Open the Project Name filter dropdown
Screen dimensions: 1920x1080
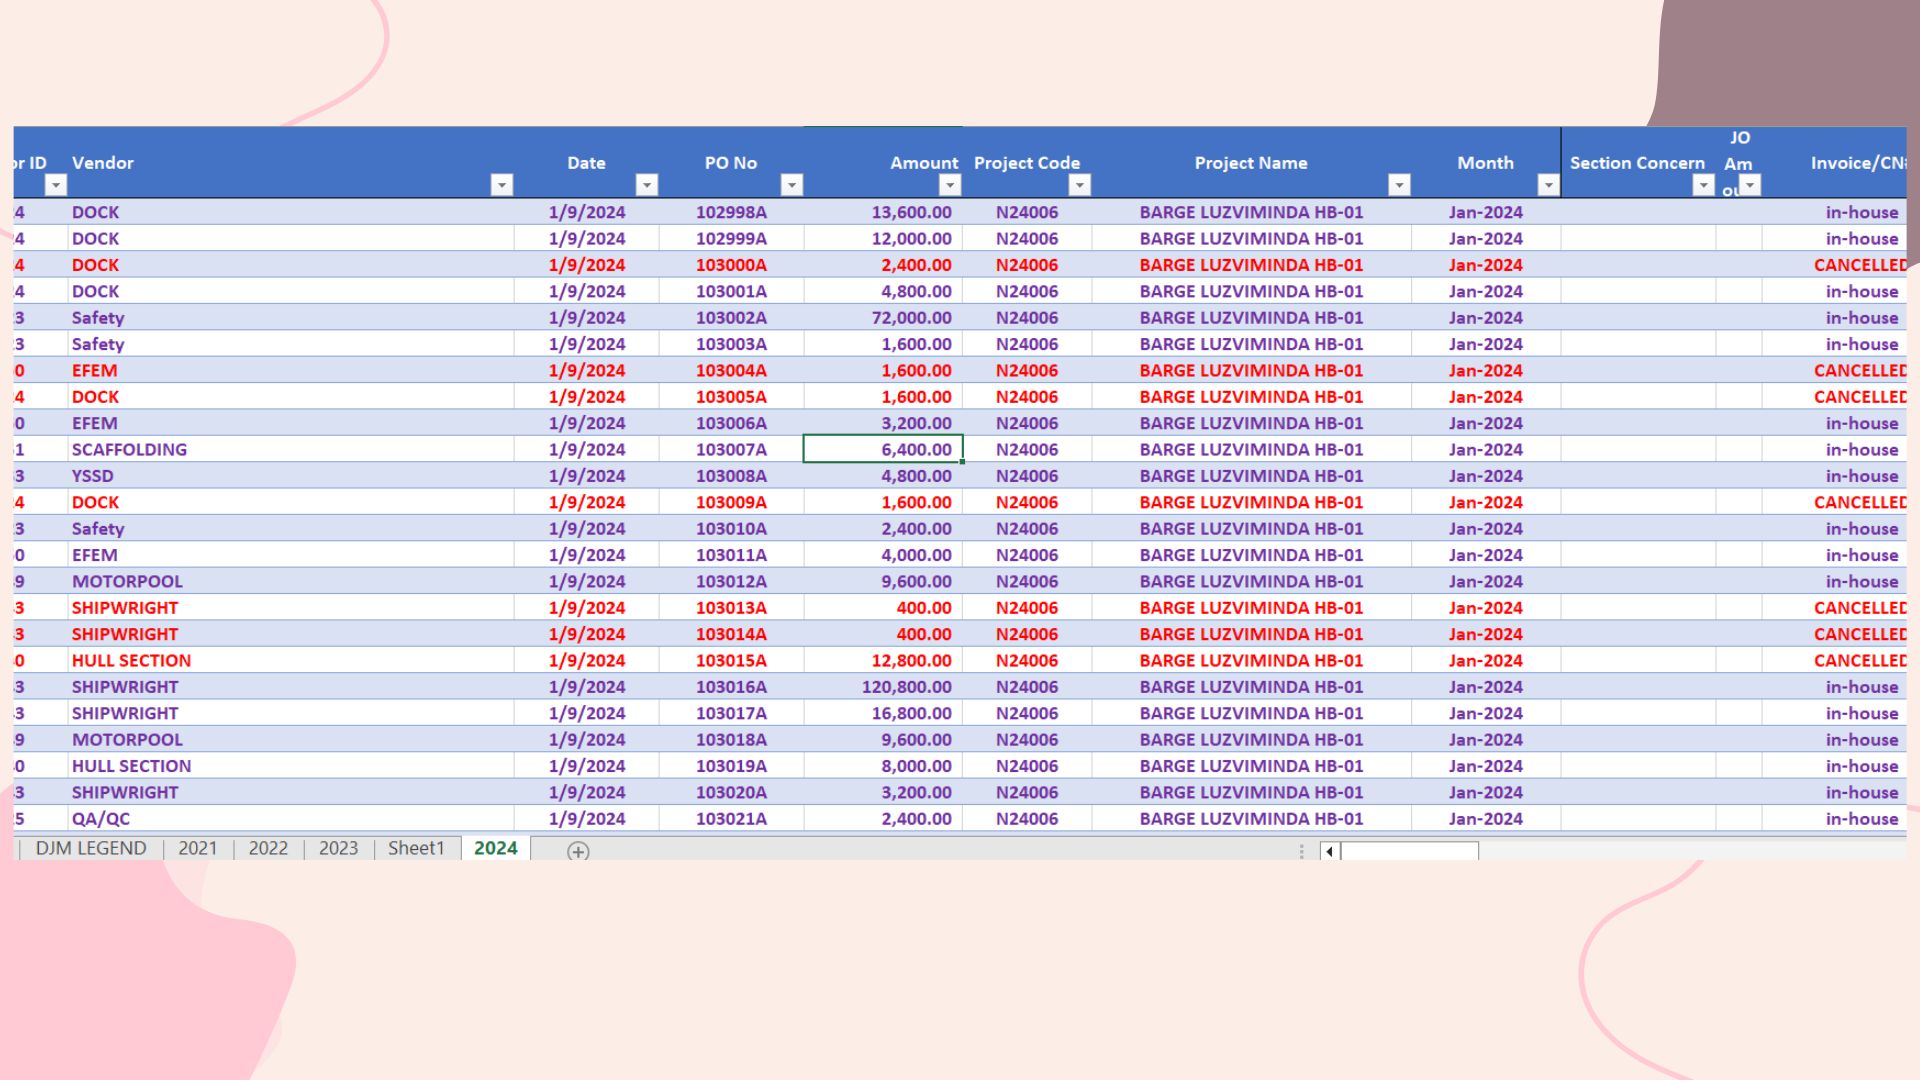click(x=1399, y=185)
